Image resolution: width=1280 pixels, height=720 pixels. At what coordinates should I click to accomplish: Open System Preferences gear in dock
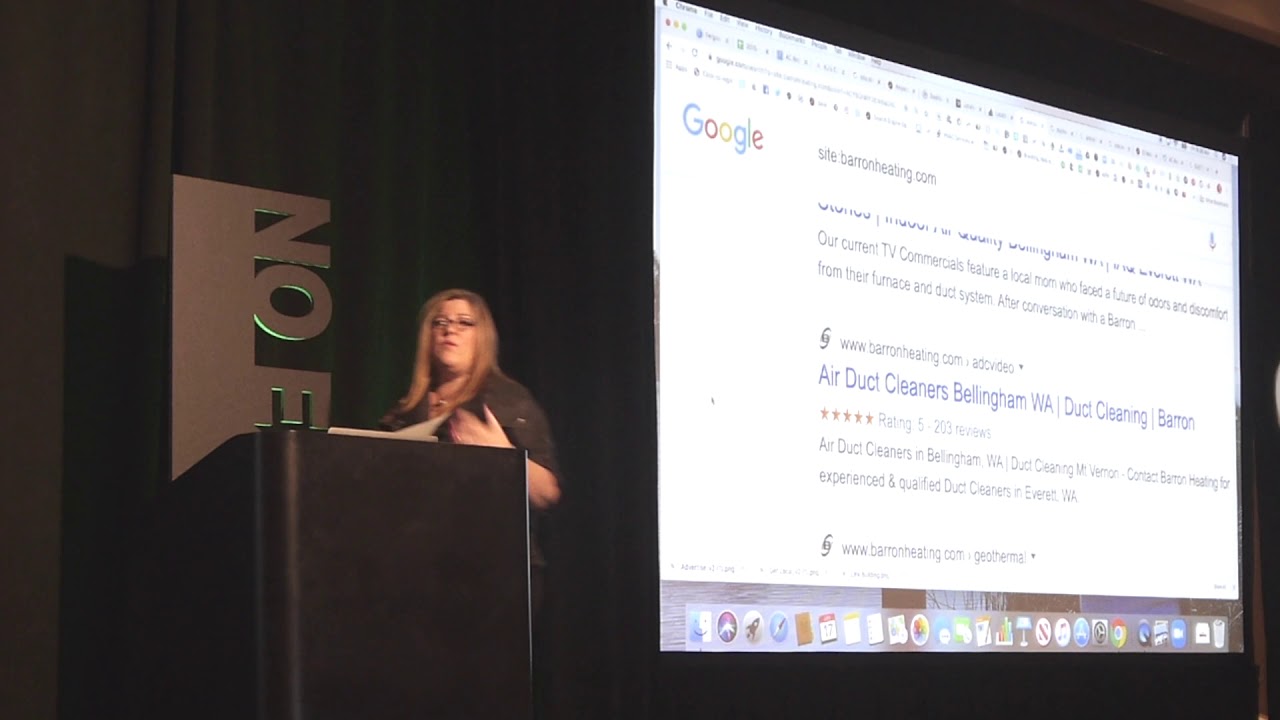click(x=1099, y=633)
